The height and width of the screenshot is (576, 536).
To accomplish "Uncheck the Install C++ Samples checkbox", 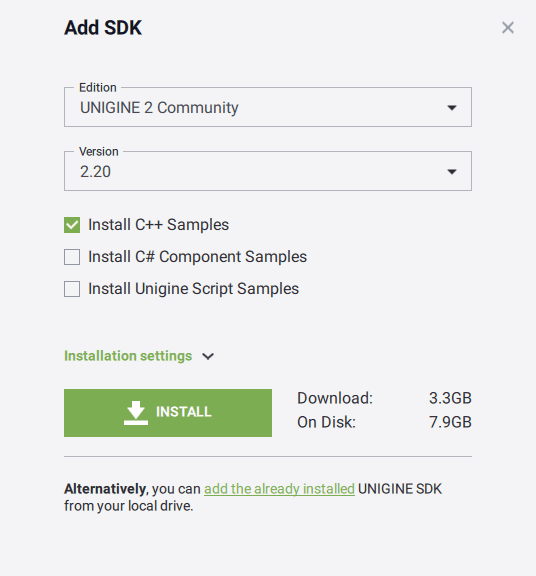I will click(72, 225).
